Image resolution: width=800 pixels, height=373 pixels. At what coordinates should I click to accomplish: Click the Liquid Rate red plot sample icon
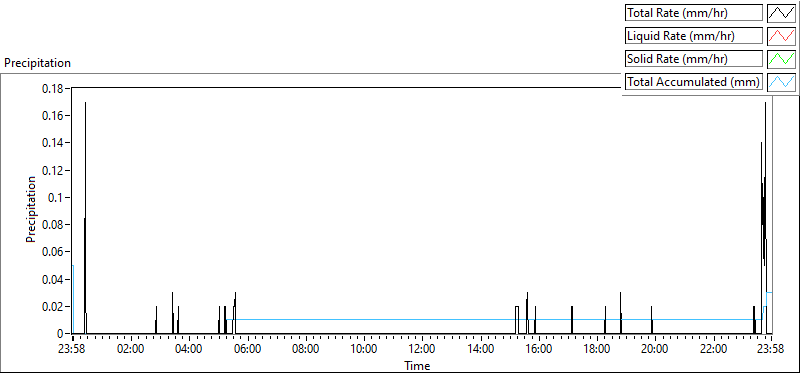781,36
